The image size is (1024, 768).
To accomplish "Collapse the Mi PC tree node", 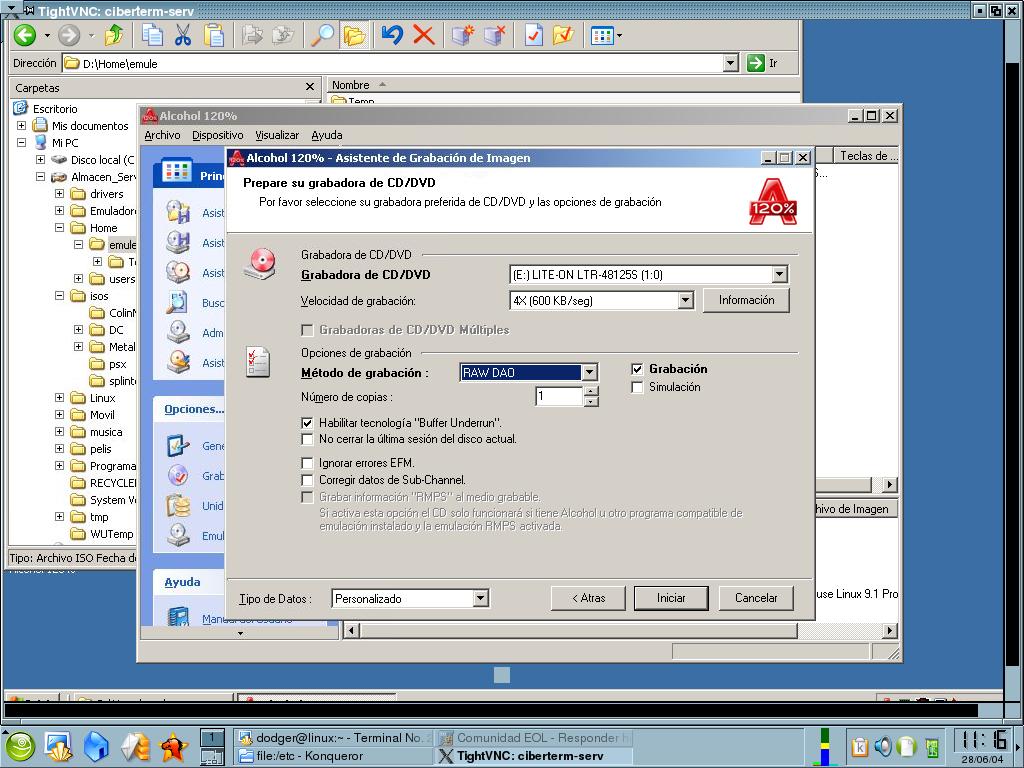I will [x=22, y=142].
